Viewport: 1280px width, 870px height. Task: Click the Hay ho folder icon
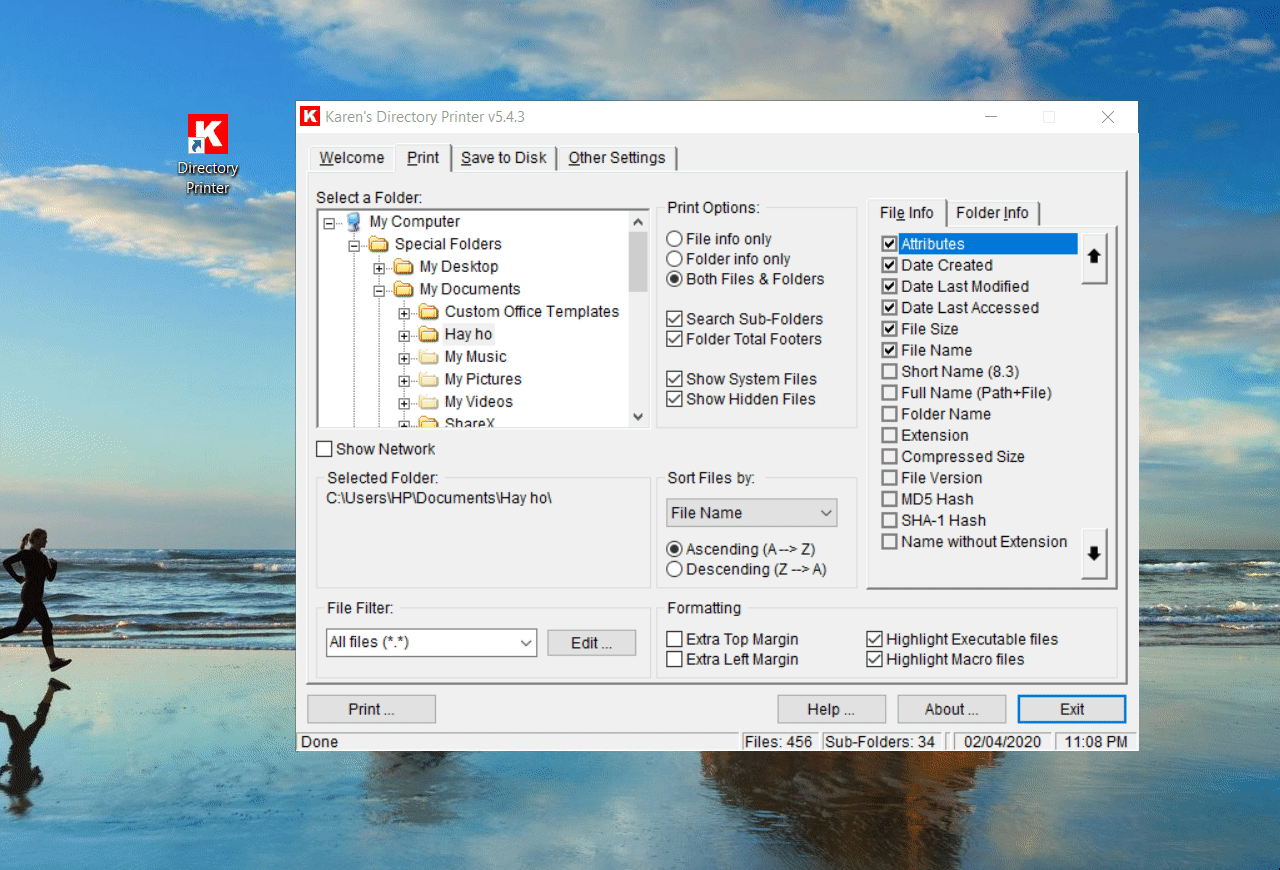428,334
